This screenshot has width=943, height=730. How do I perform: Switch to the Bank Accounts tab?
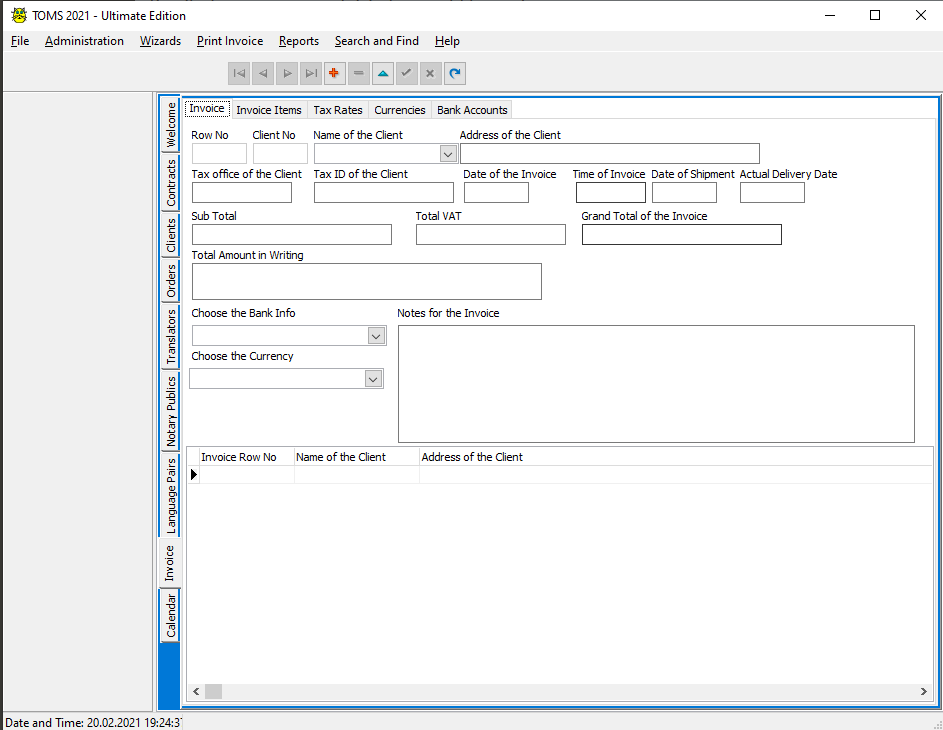471,109
